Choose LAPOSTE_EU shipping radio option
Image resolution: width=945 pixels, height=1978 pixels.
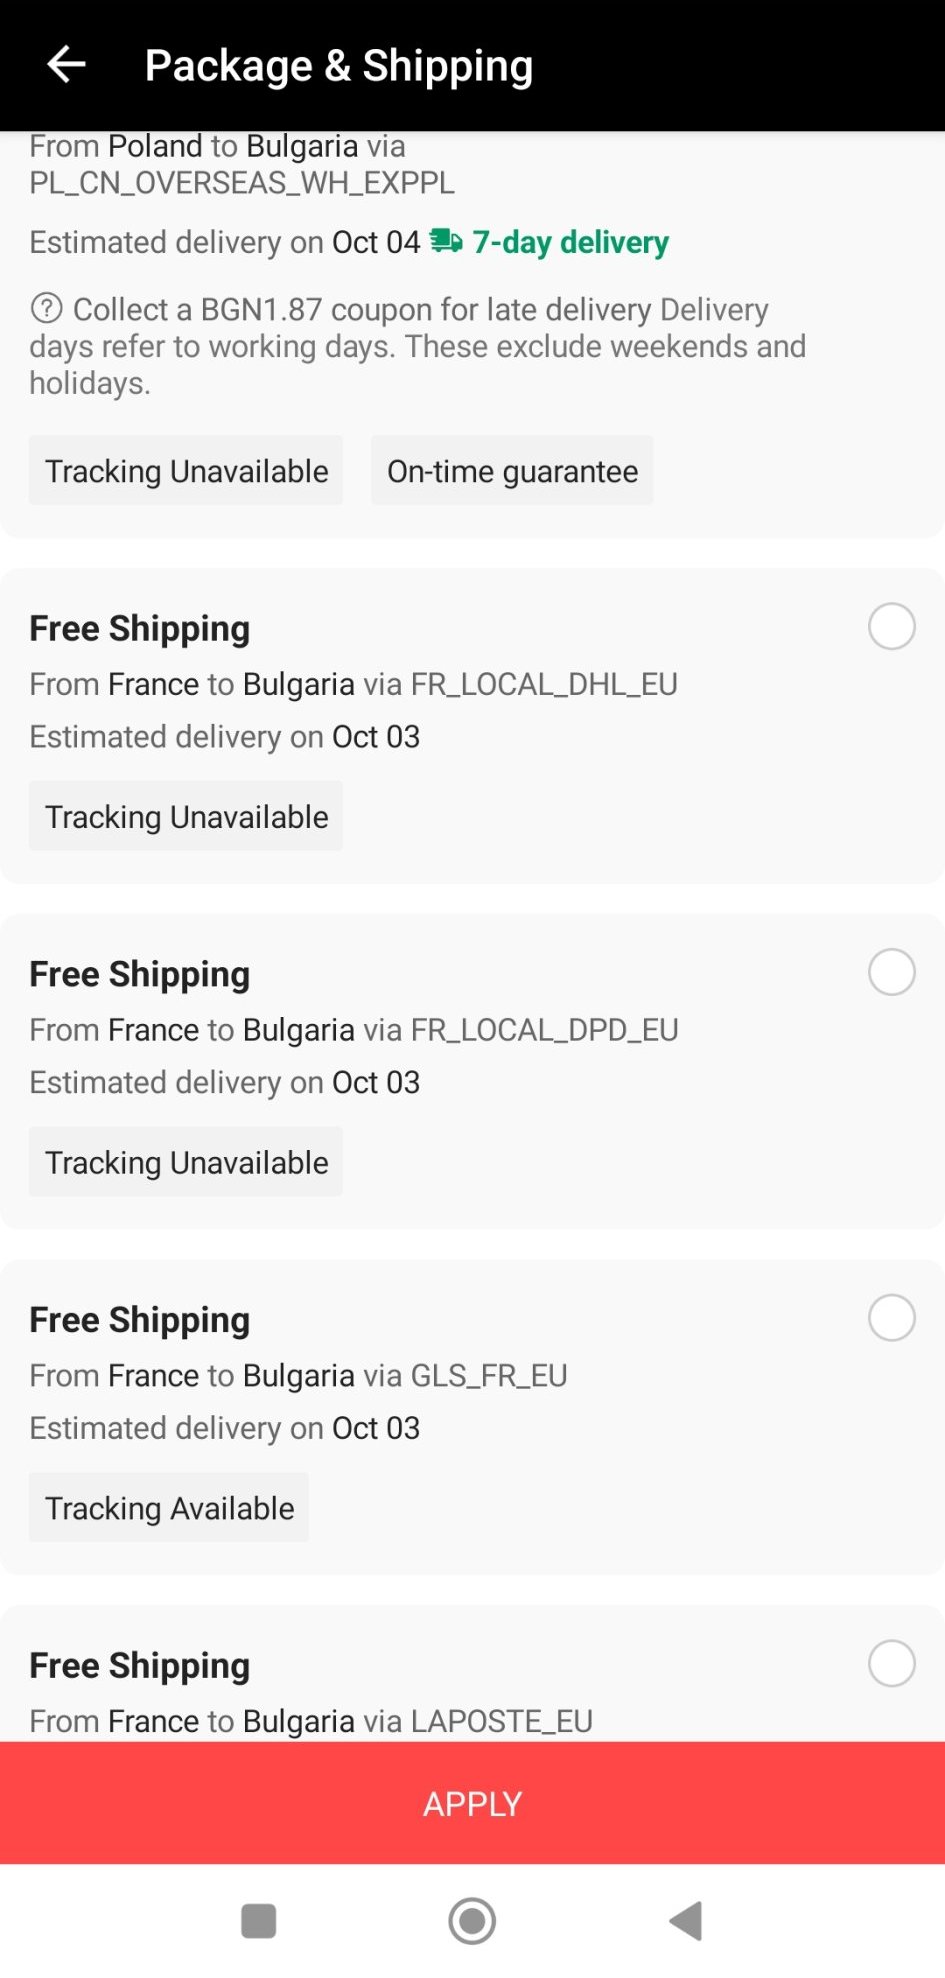click(x=891, y=1664)
